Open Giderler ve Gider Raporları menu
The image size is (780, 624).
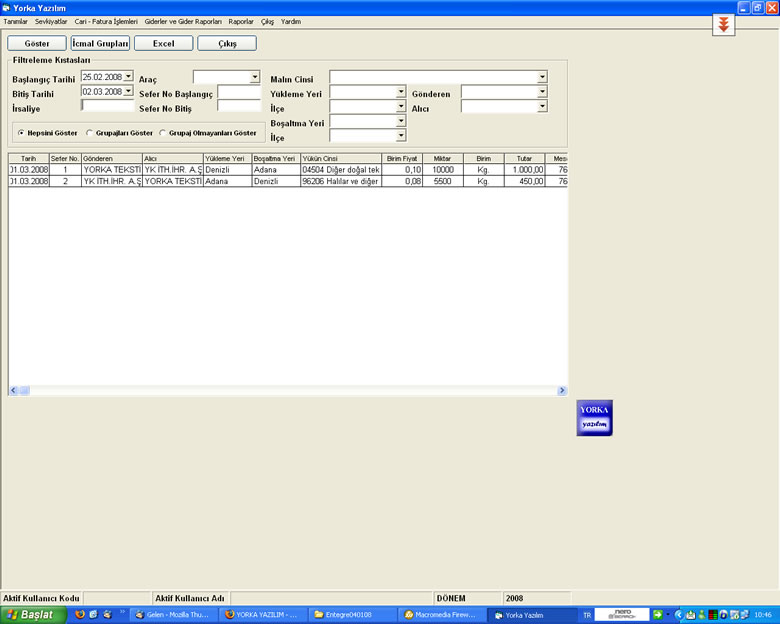click(x=183, y=21)
